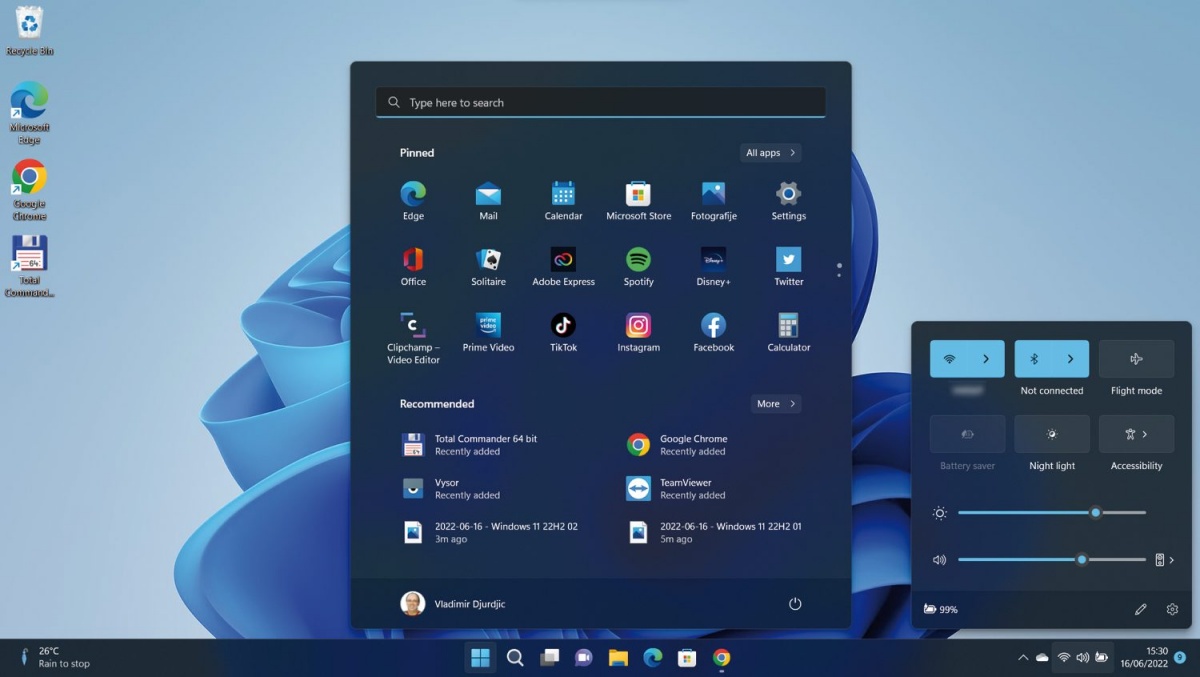Start the Solitaire game

pyautogui.click(x=488, y=267)
